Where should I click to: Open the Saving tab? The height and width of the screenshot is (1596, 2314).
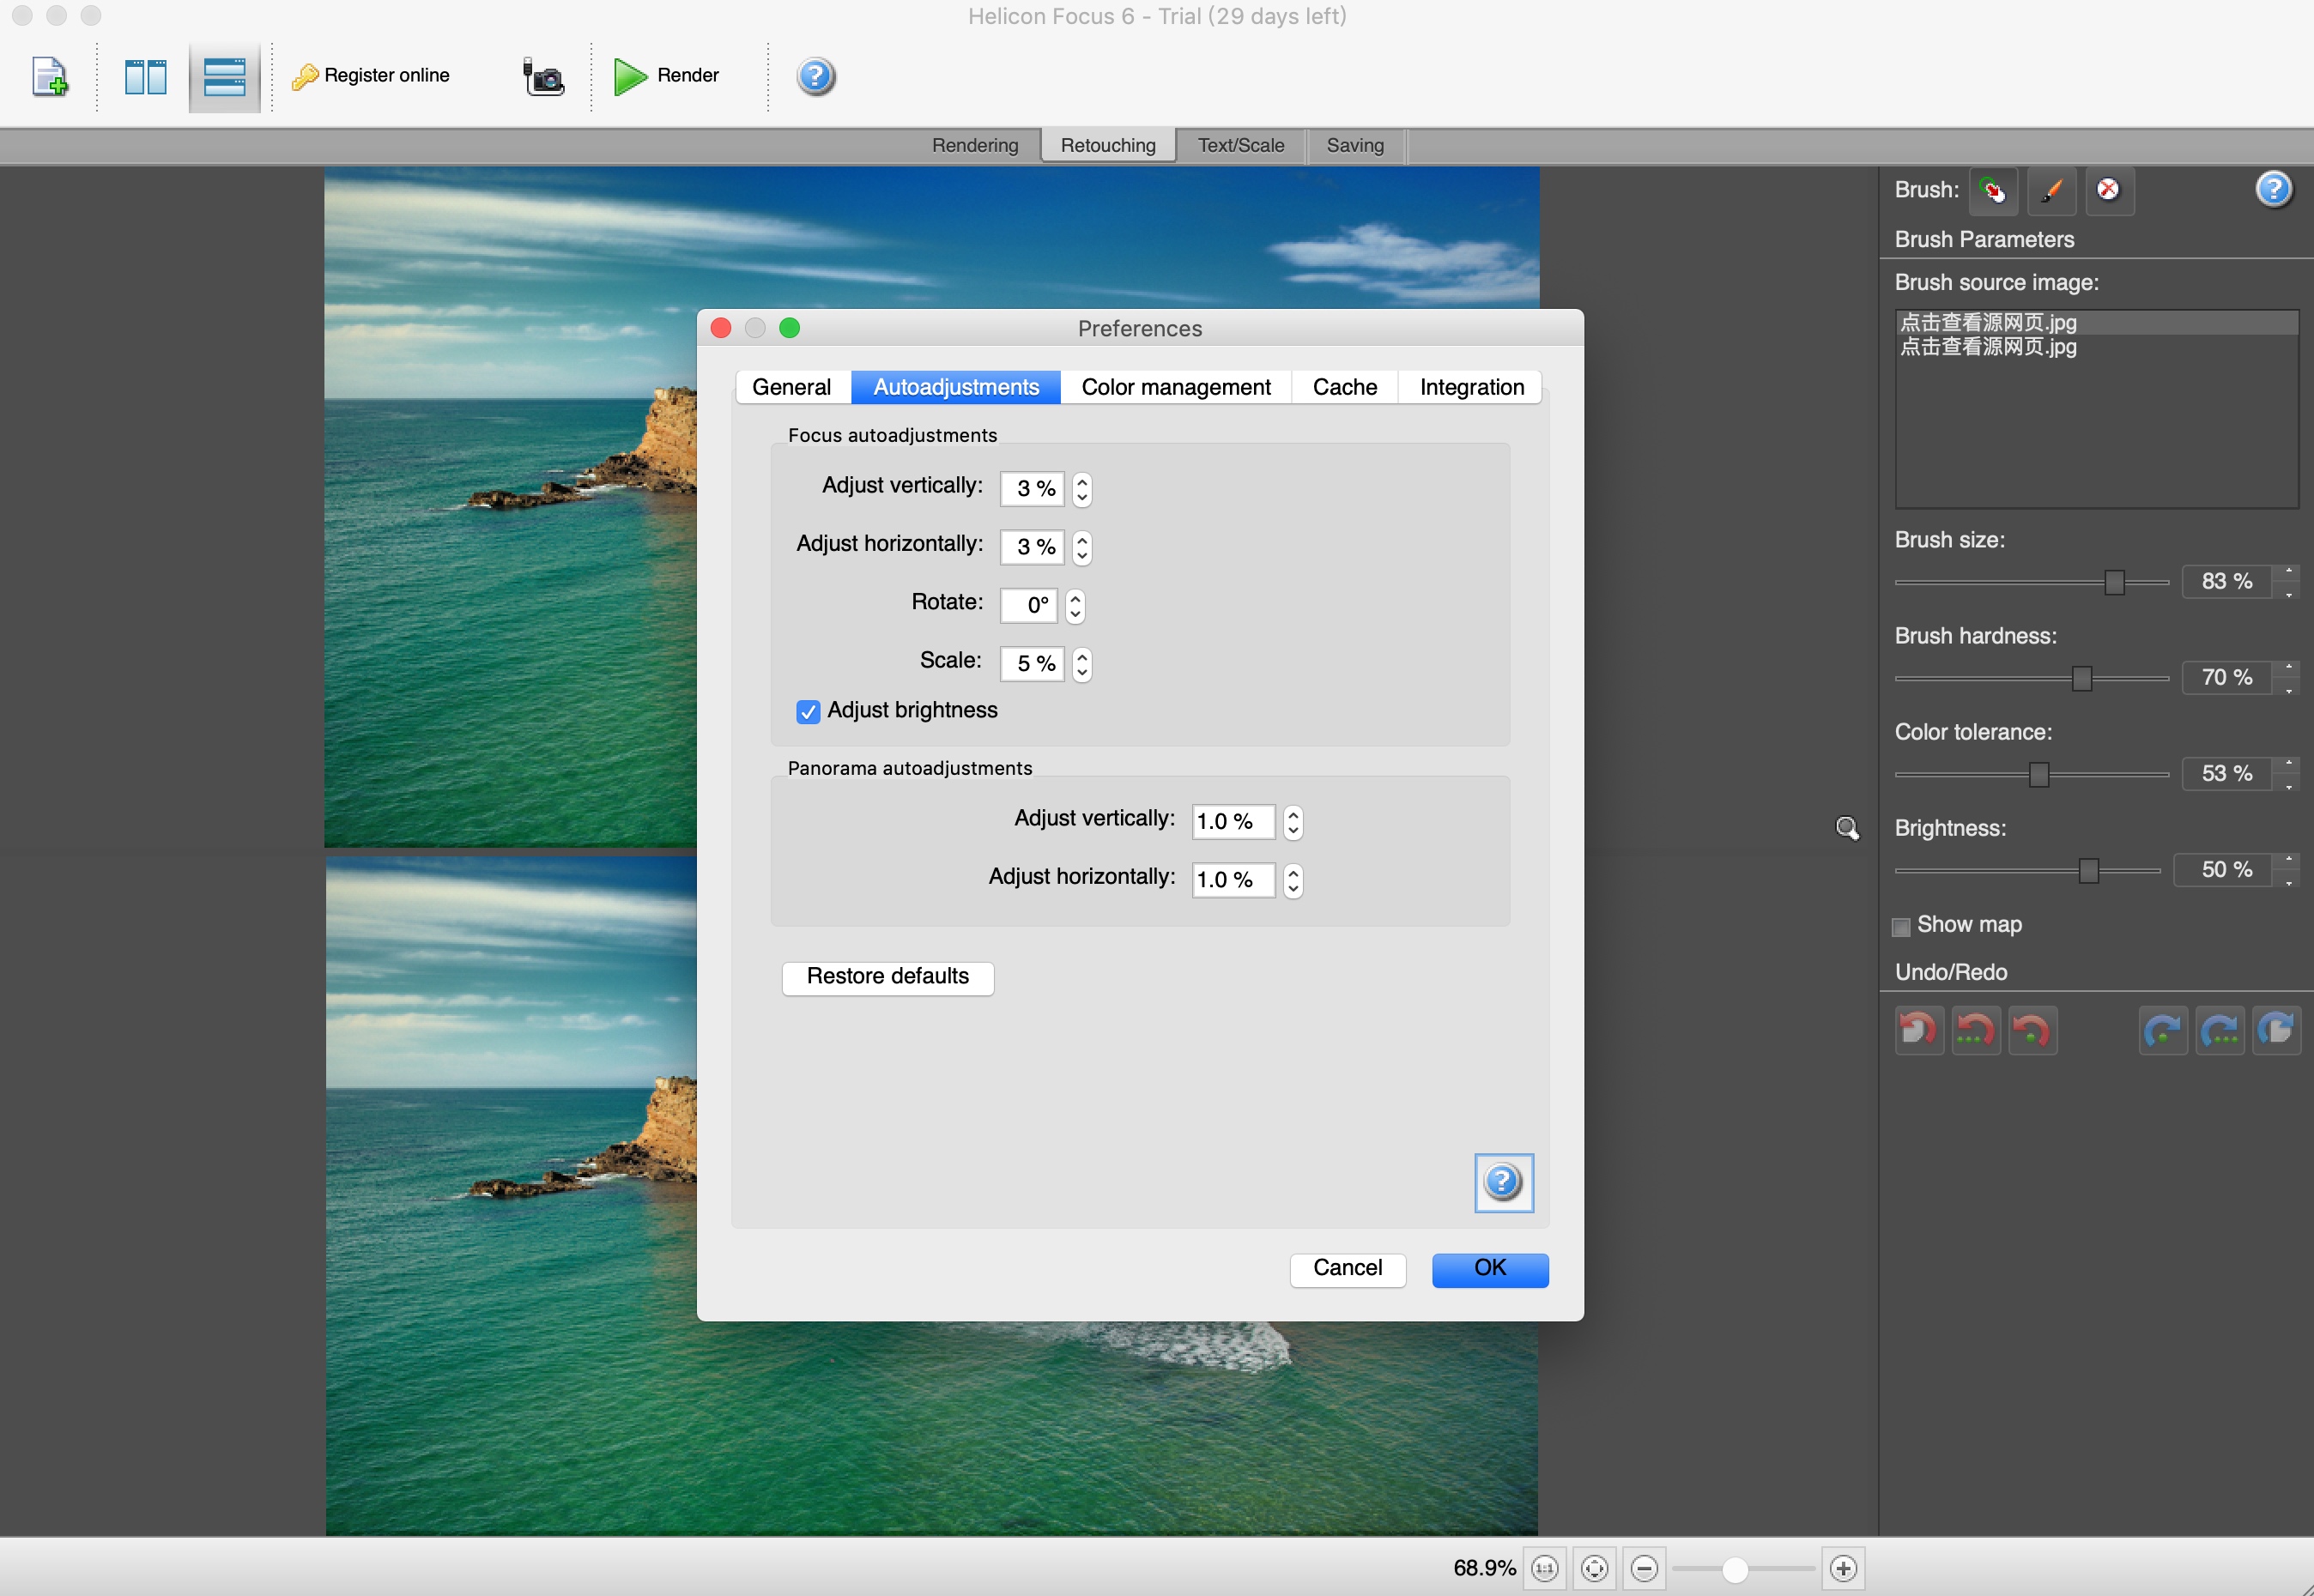pos(1355,145)
